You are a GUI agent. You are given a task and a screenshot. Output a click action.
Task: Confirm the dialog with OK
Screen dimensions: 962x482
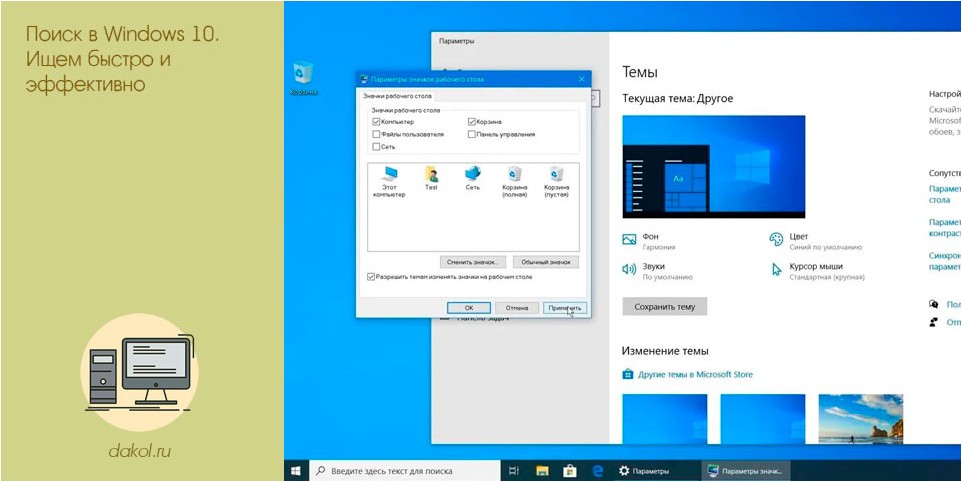click(469, 307)
